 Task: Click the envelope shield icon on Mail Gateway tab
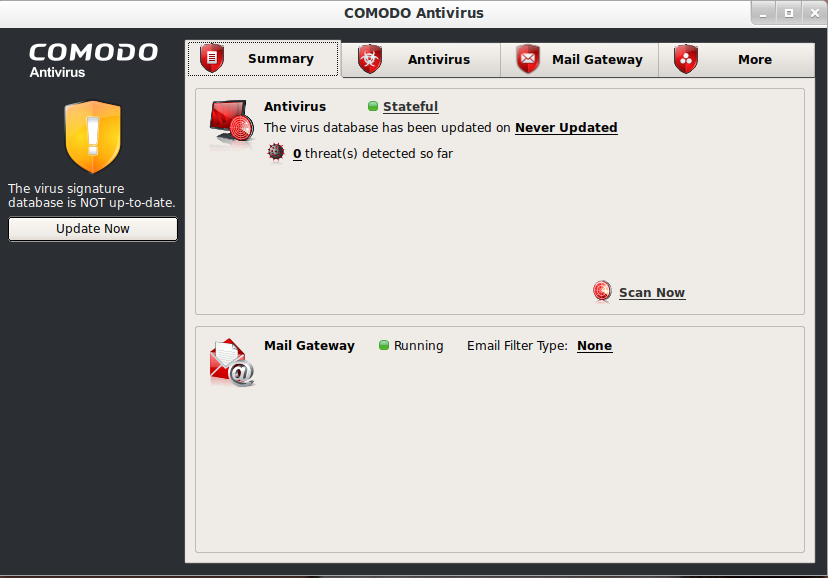(528, 59)
